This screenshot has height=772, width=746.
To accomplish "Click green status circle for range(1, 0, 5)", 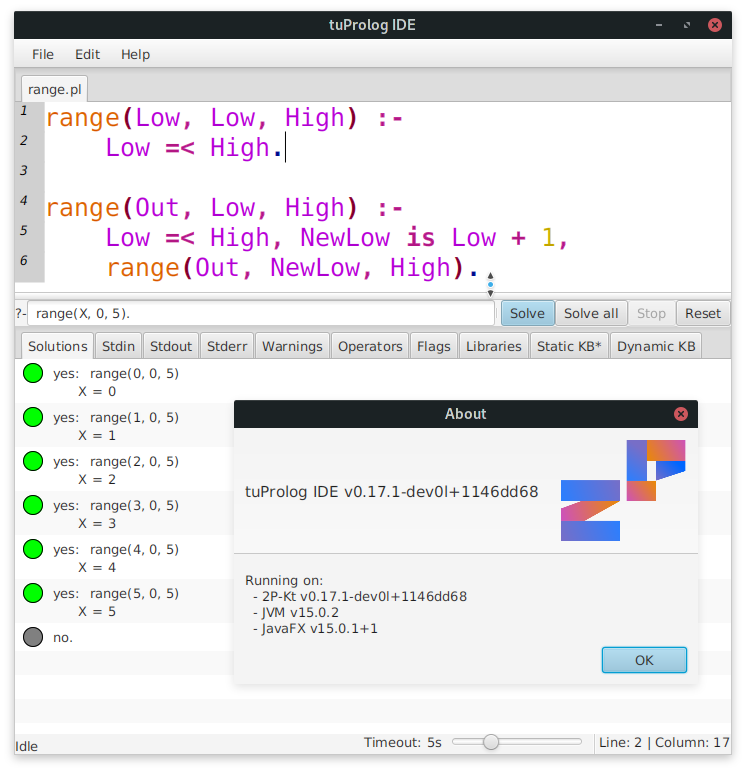I will pyautogui.click(x=33, y=417).
